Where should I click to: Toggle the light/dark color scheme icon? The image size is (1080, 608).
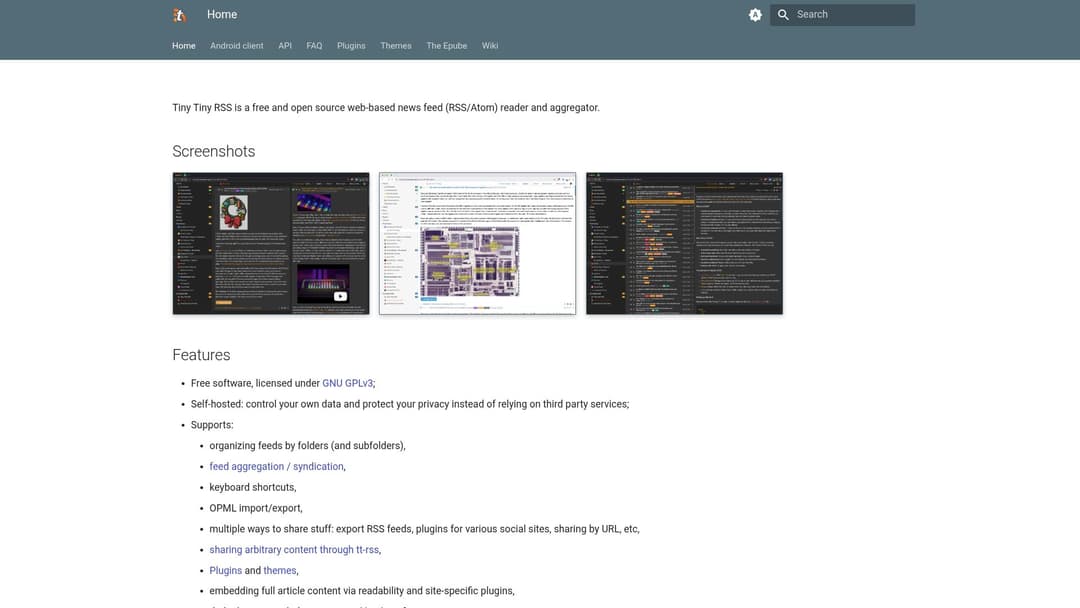pos(755,14)
